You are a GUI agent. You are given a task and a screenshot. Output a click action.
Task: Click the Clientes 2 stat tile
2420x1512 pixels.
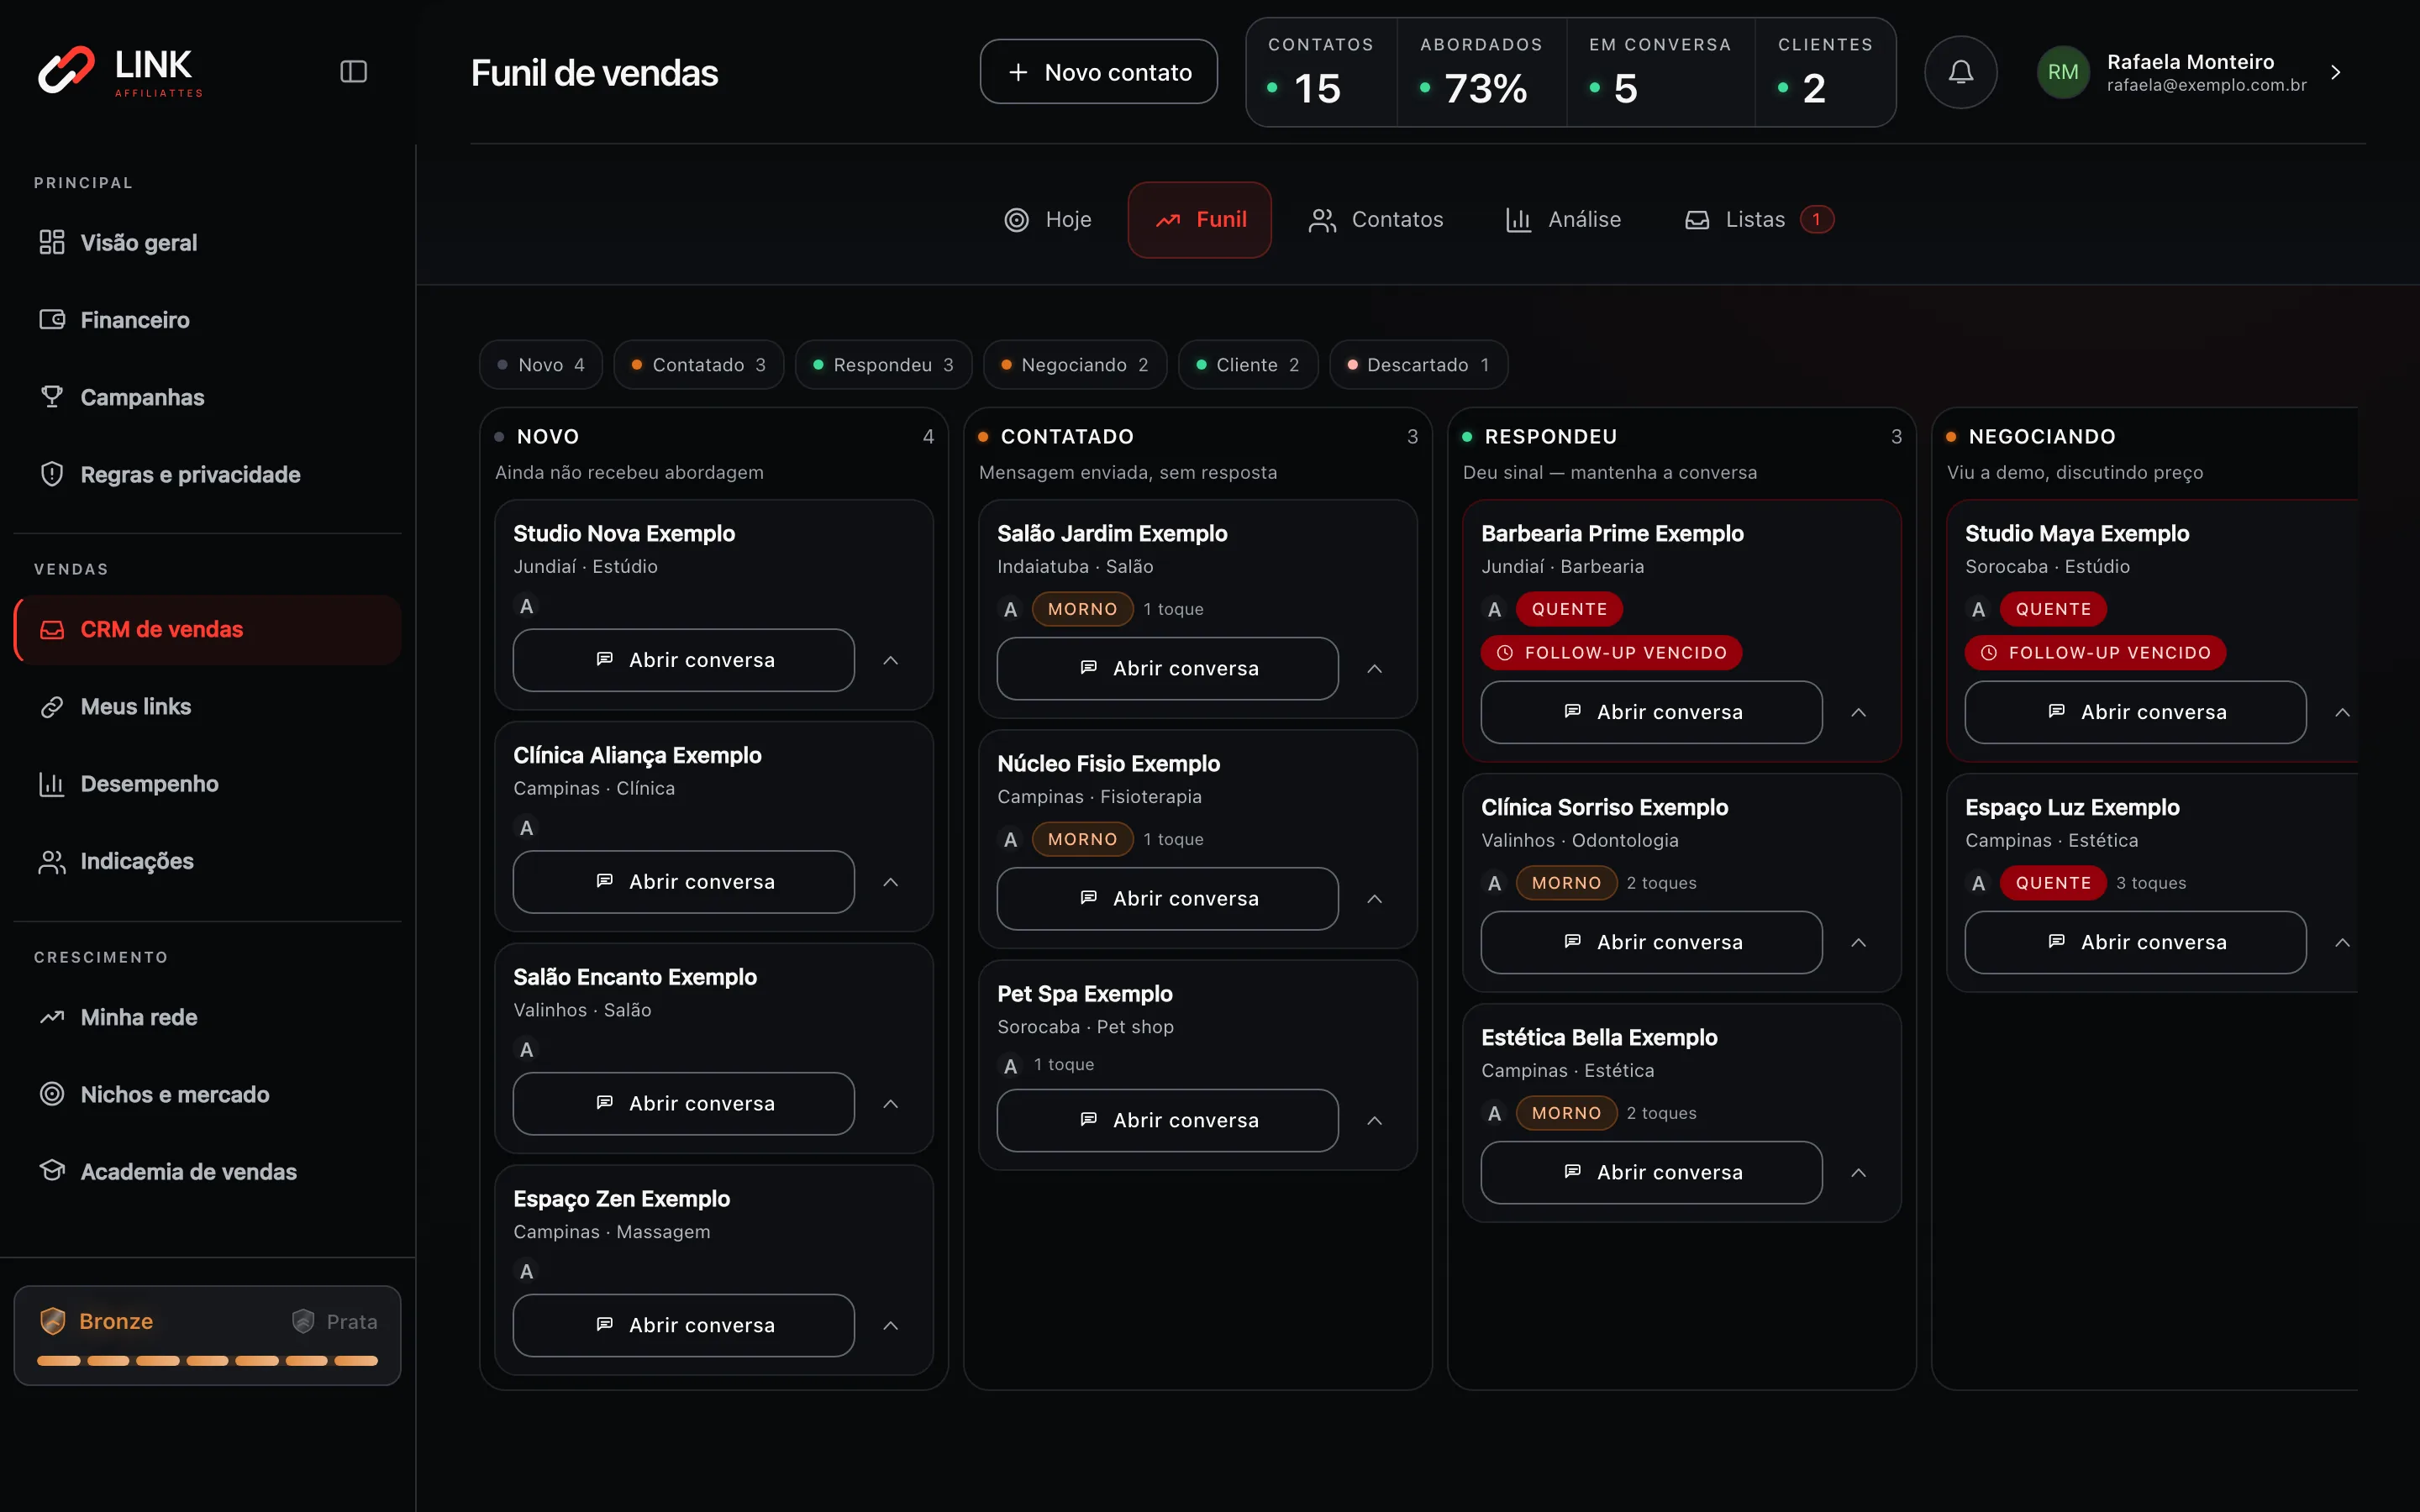(1825, 72)
